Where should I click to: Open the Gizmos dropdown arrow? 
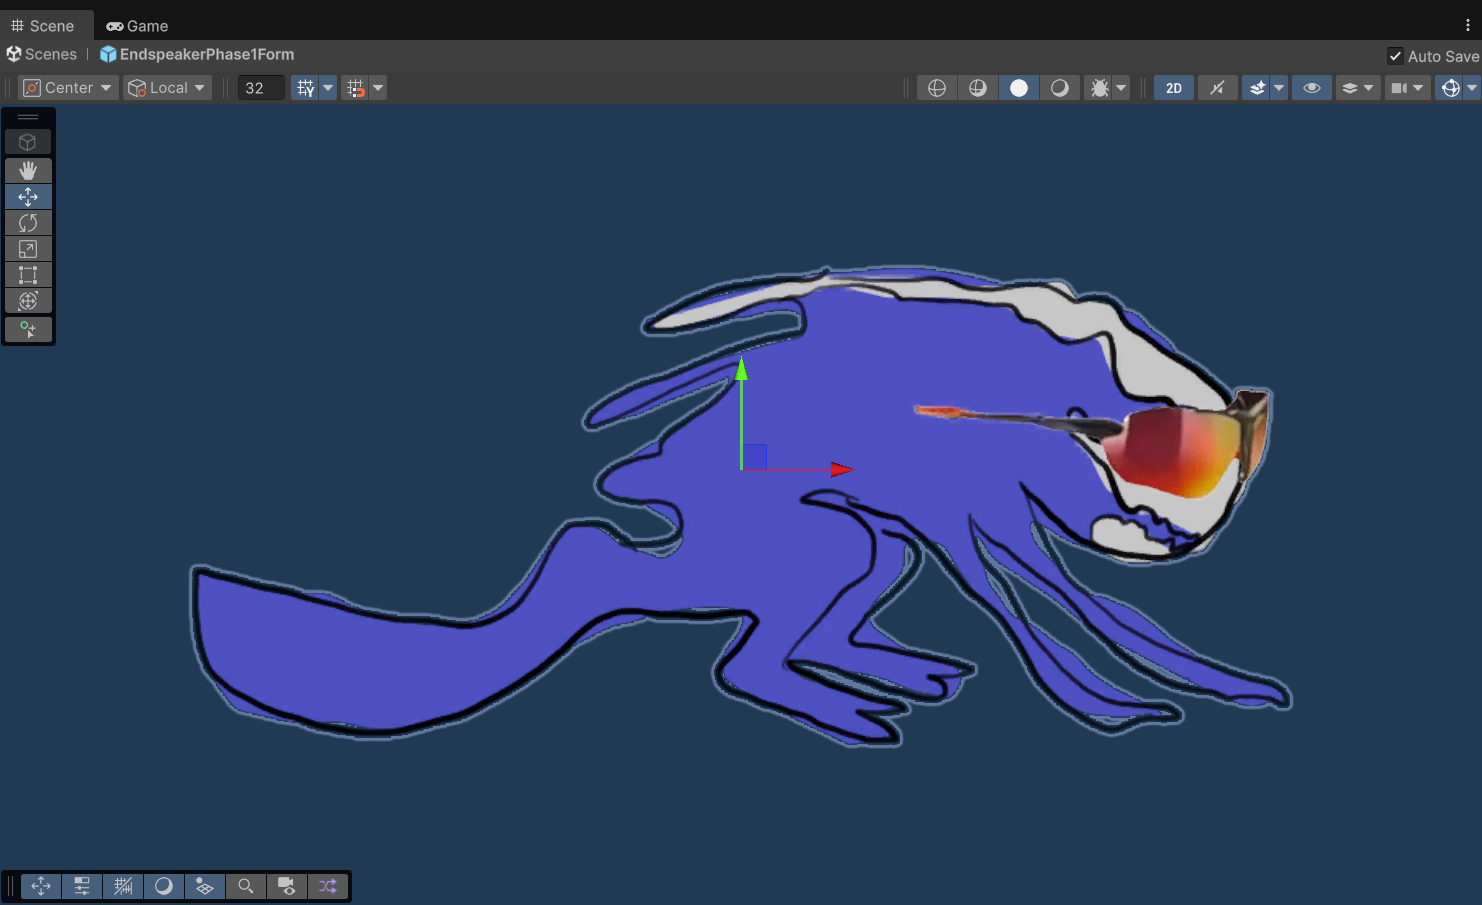(x=1472, y=88)
